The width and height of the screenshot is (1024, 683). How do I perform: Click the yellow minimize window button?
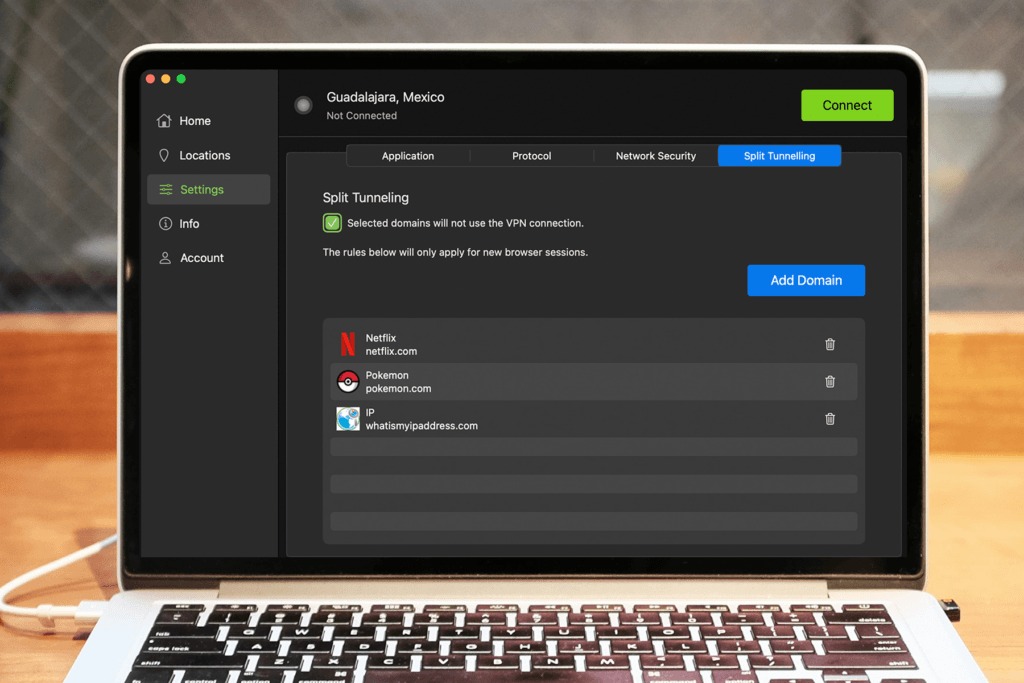166,79
